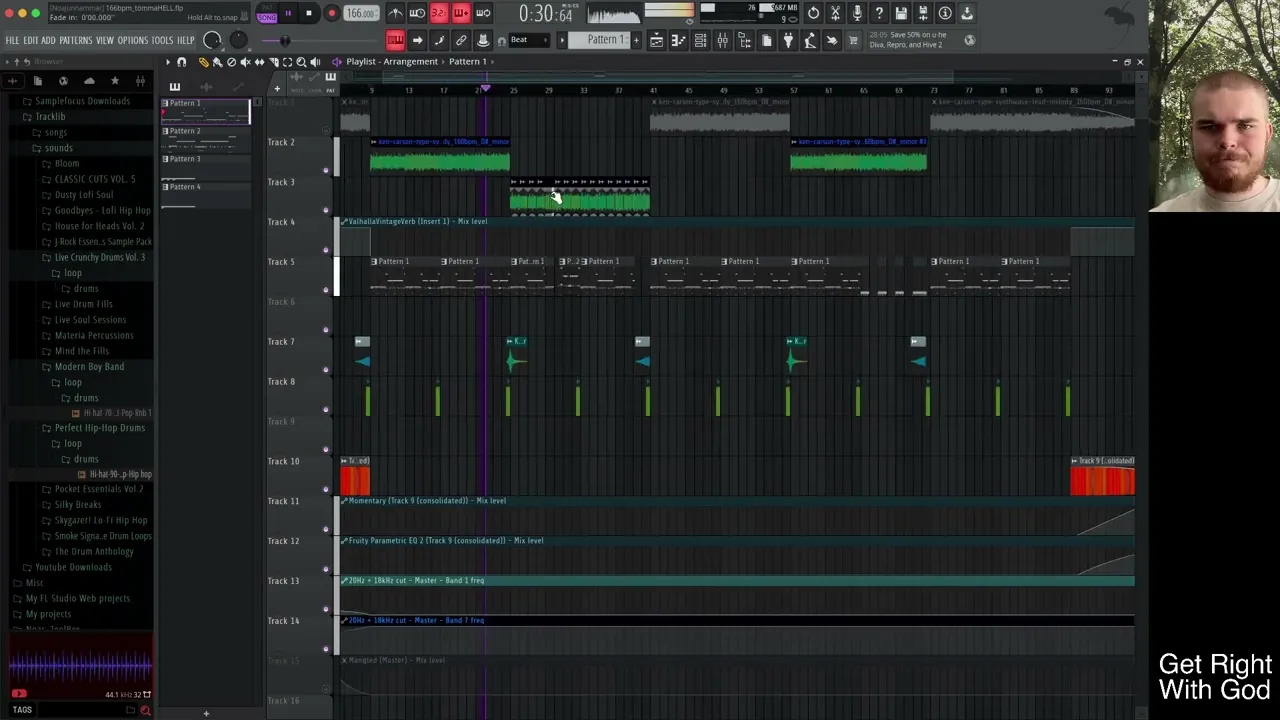1280x720 pixels.
Task: Select the Zoom tool in Playlist
Action: [x=301, y=62]
